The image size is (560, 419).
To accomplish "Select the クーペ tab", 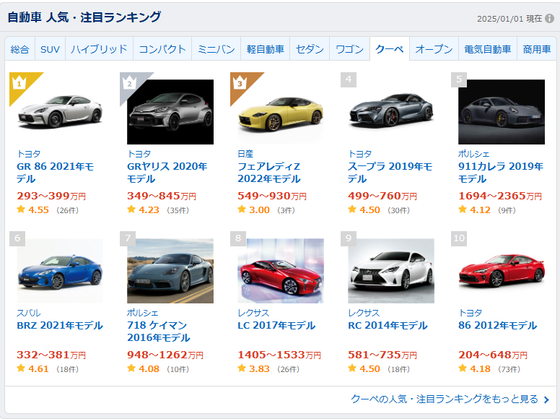I will [x=389, y=49].
